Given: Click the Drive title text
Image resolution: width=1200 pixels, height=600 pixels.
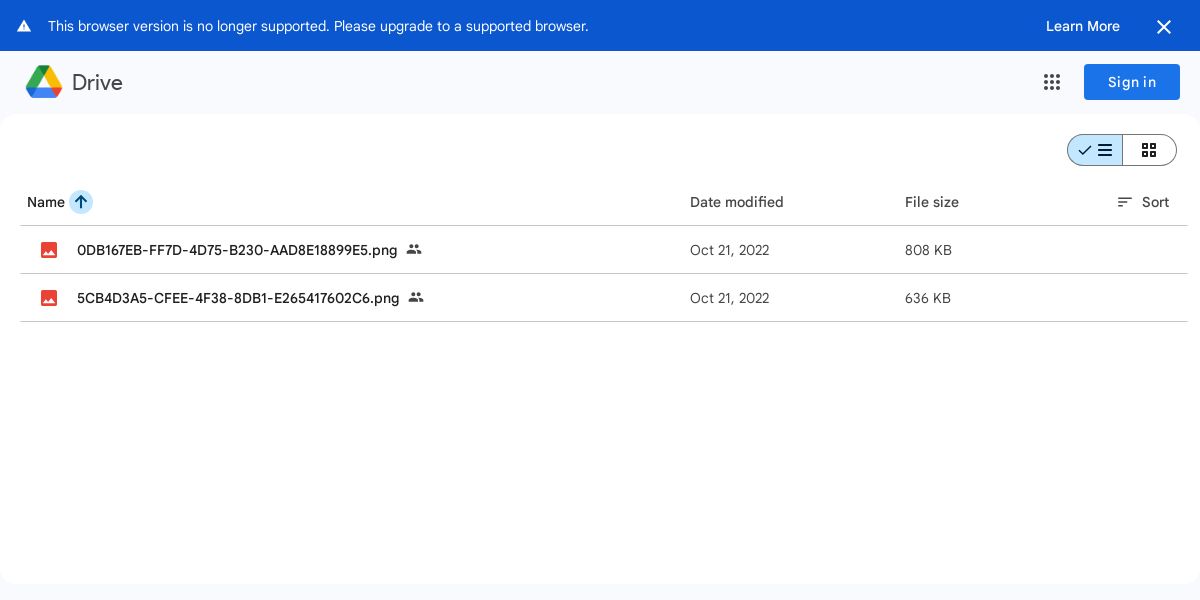Looking at the screenshot, I should click(x=97, y=82).
